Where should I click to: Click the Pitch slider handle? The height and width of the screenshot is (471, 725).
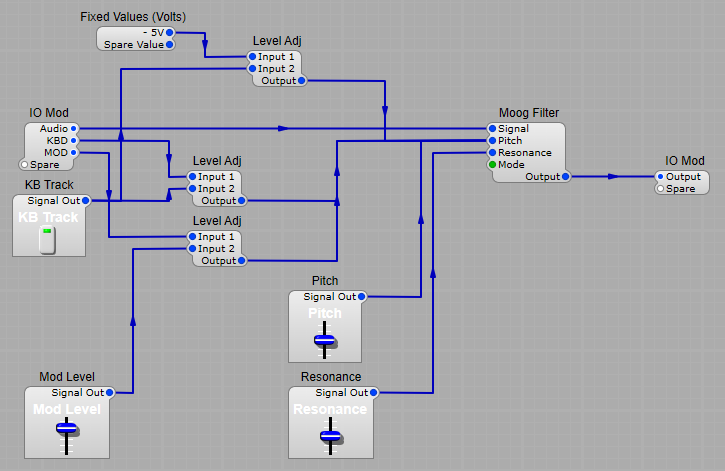click(x=324, y=340)
